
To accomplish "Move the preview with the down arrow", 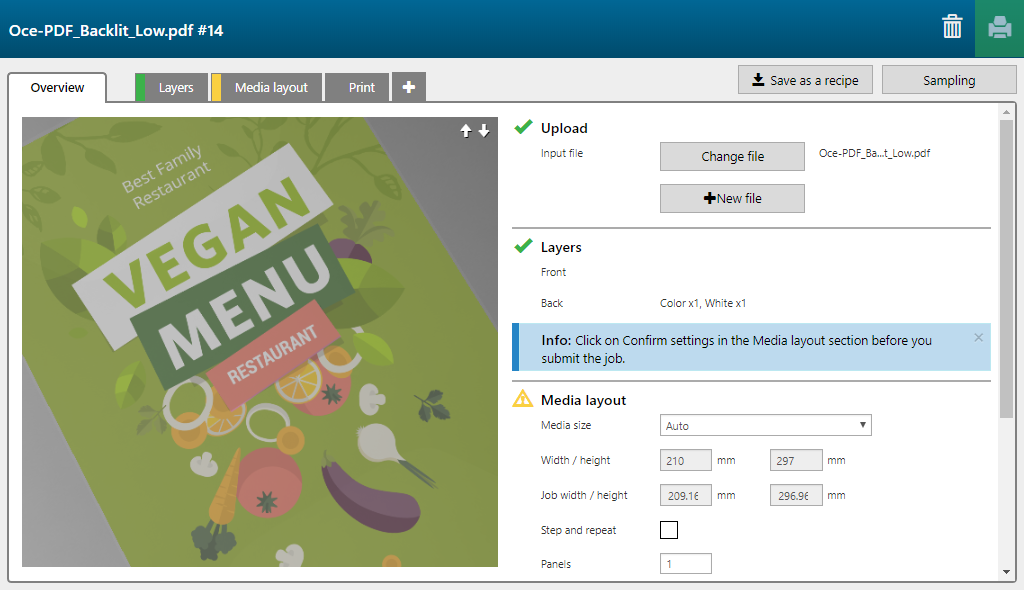I will 484,131.
